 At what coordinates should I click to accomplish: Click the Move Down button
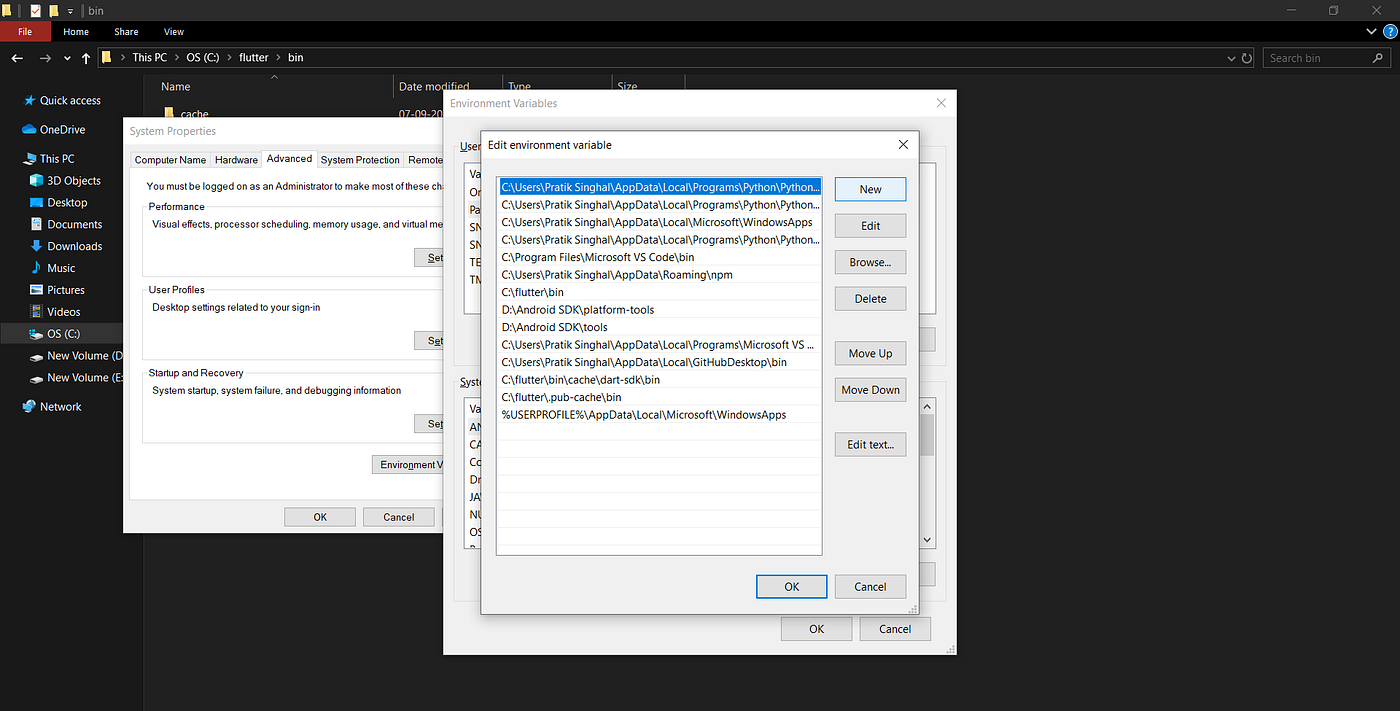pos(870,389)
